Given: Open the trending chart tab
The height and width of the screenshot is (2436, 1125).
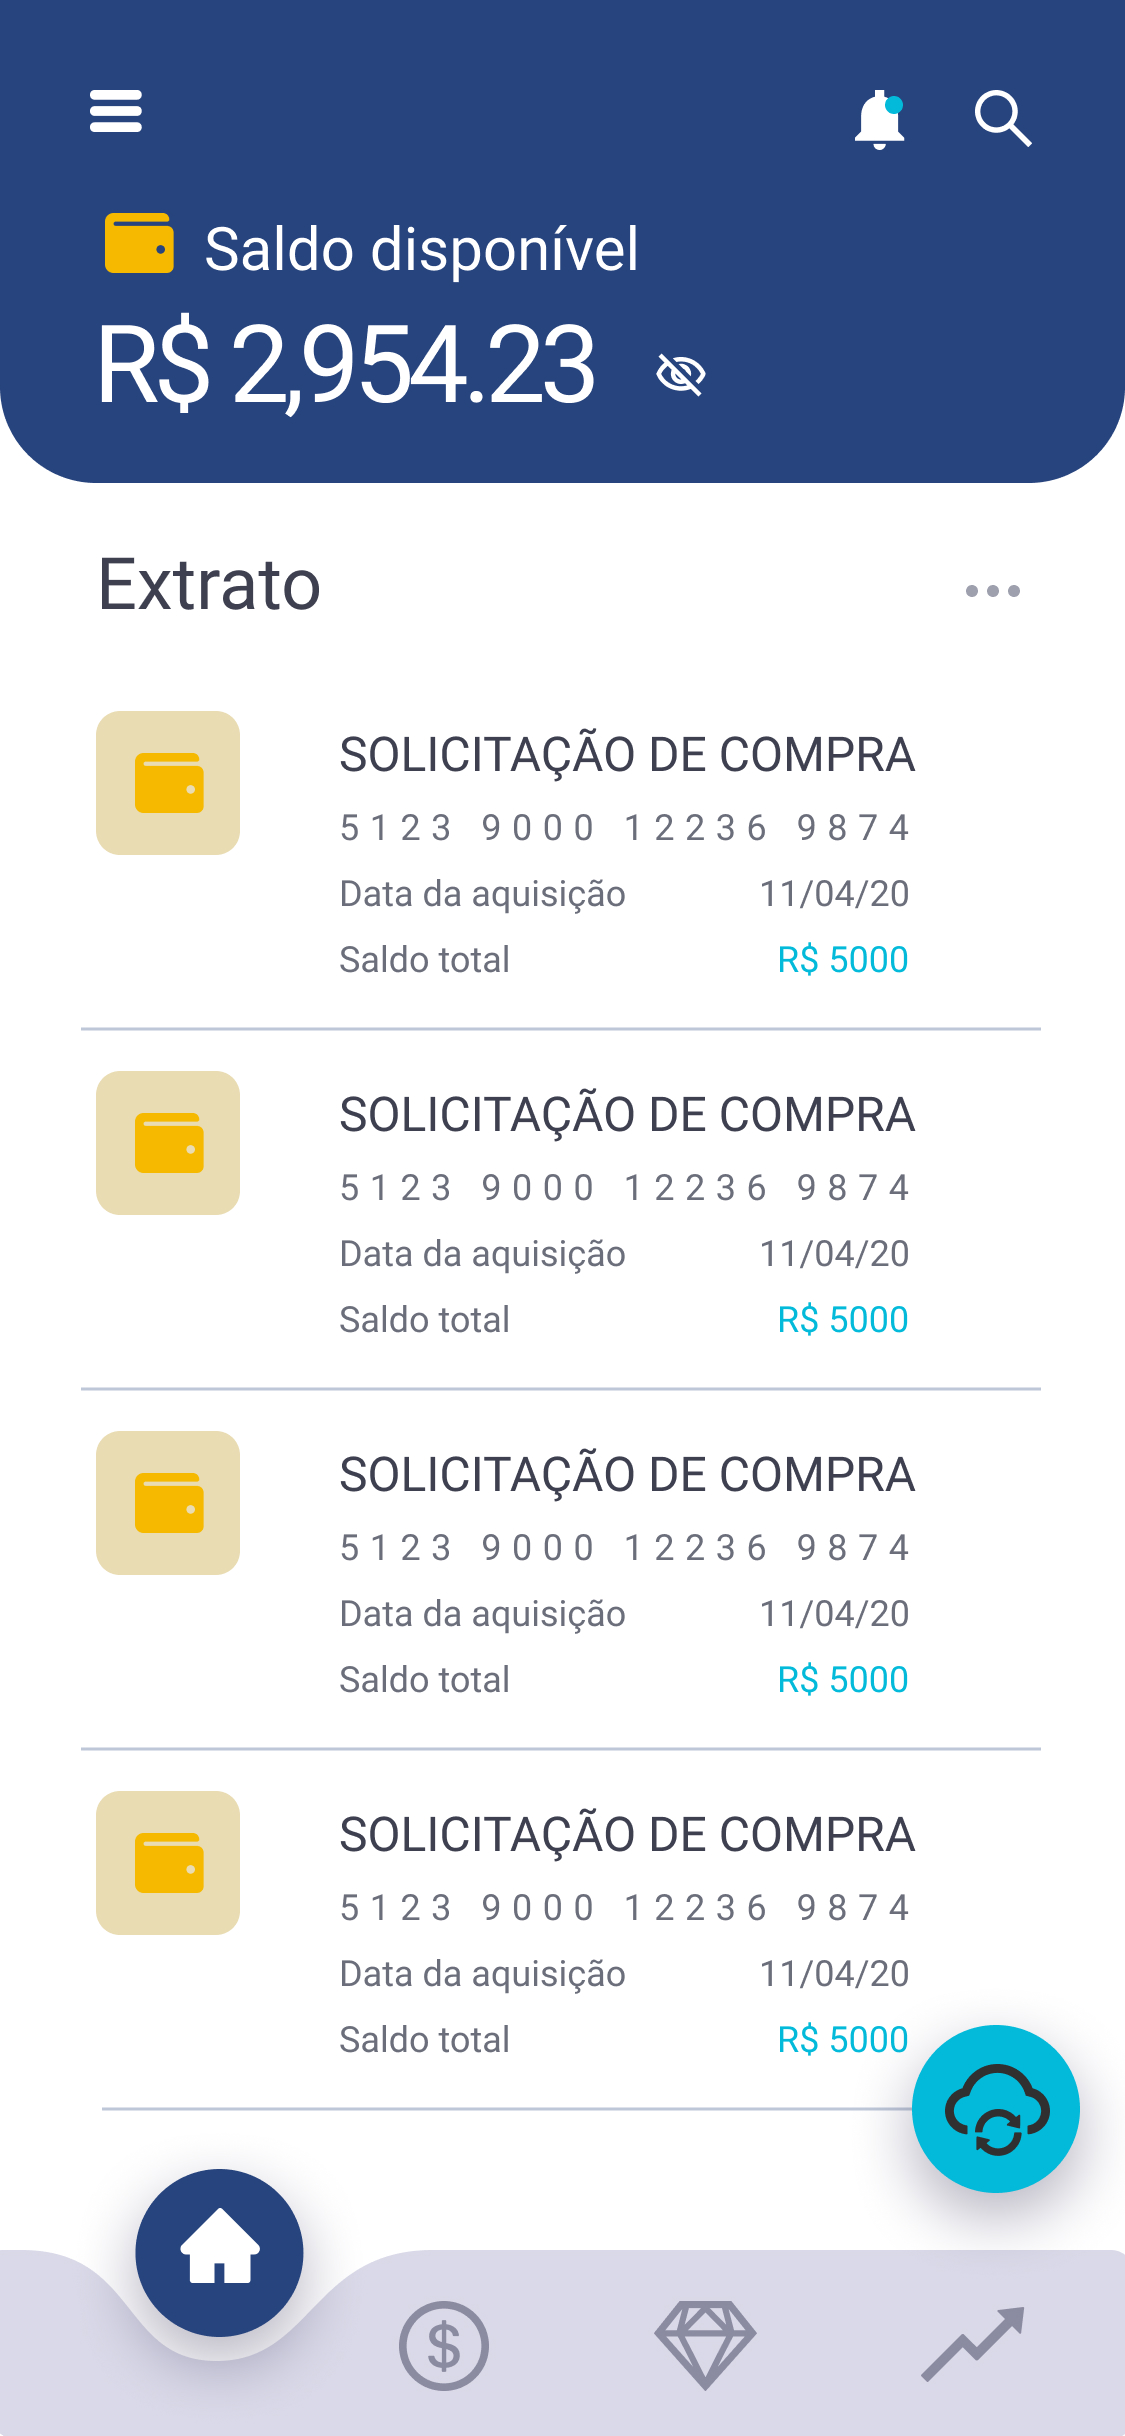Looking at the screenshot, I should tap(972, 2343).
